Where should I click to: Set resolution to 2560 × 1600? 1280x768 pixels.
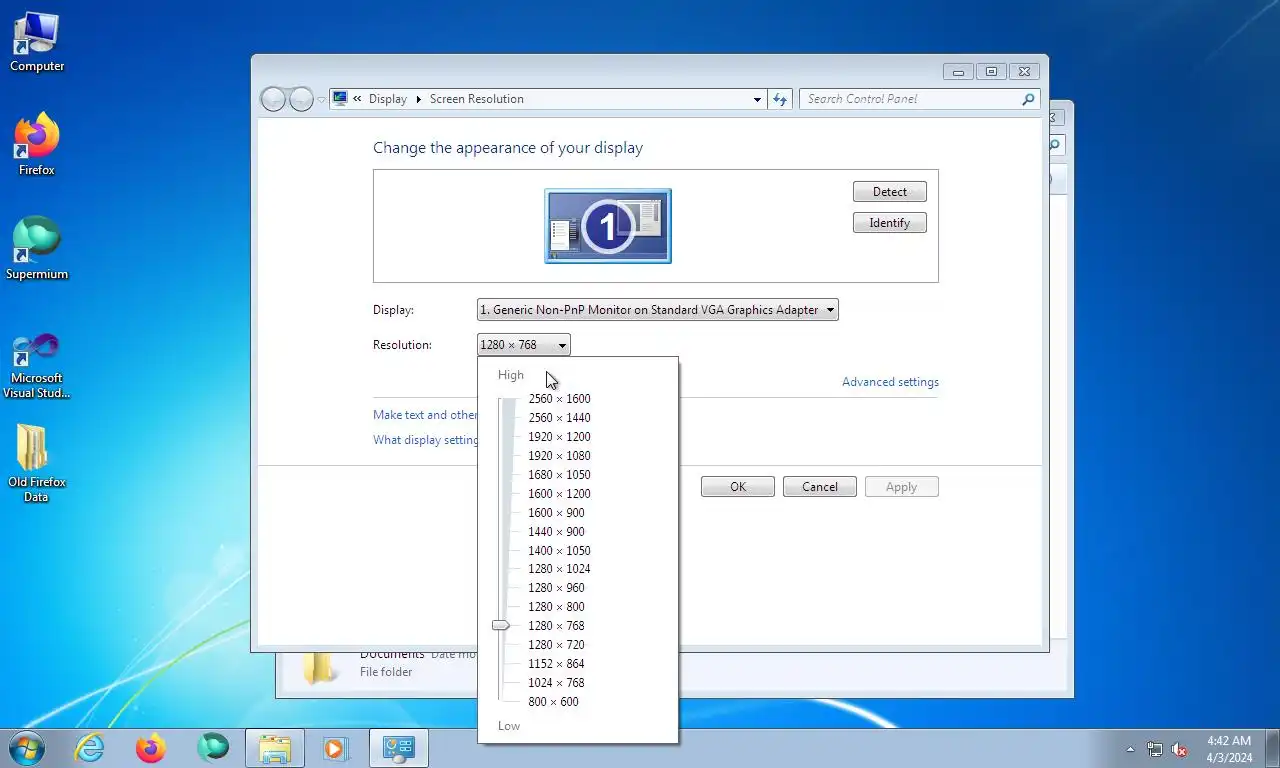tap(559, 399)
